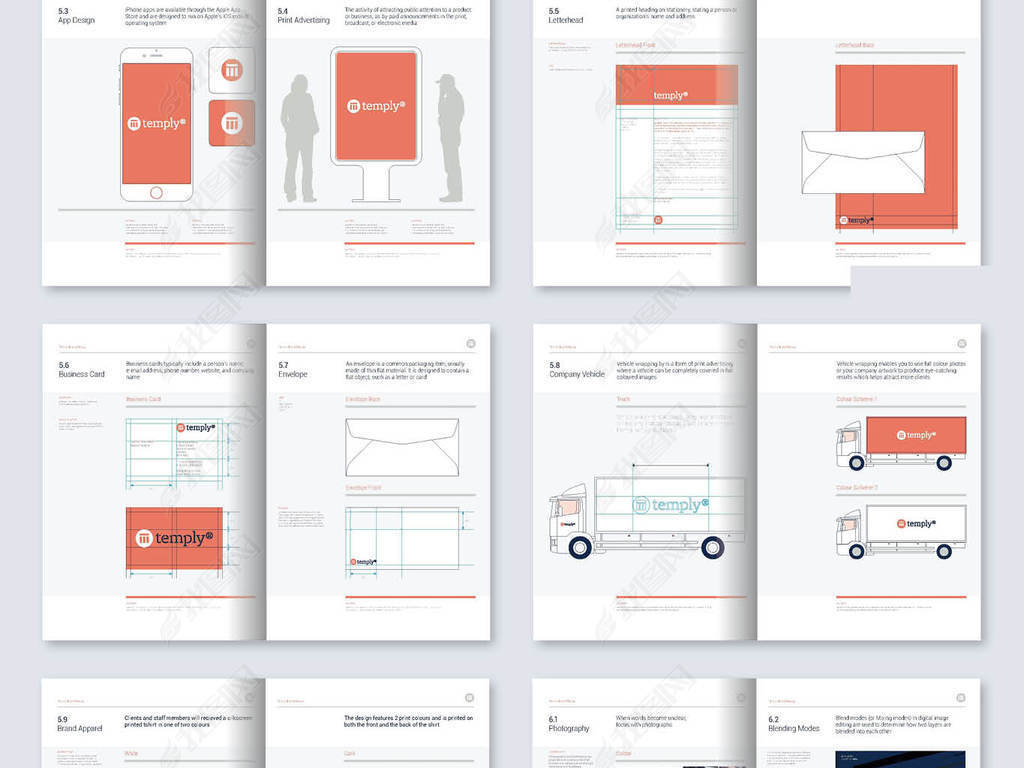The image size is (1024, 768).
Task: Select the white Colour Scheme 2 truck
Action: (901, 531)
